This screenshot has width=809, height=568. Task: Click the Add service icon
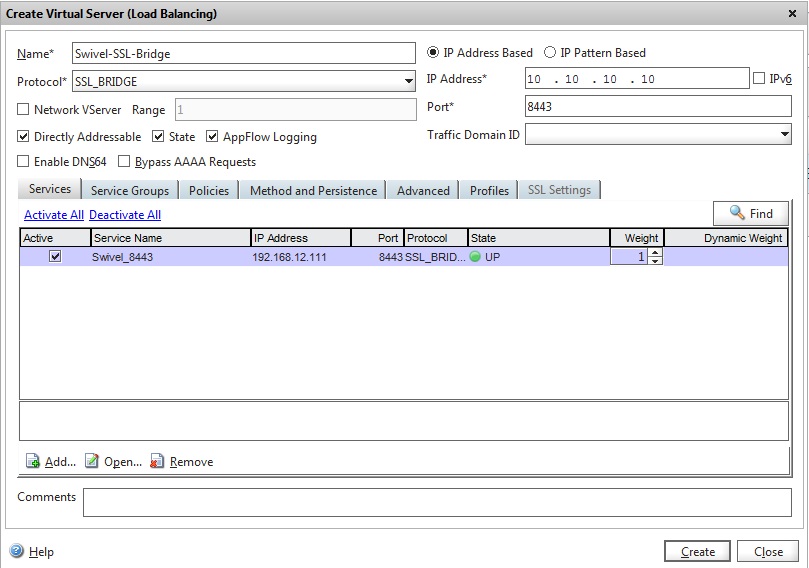(x=33, y=461)
